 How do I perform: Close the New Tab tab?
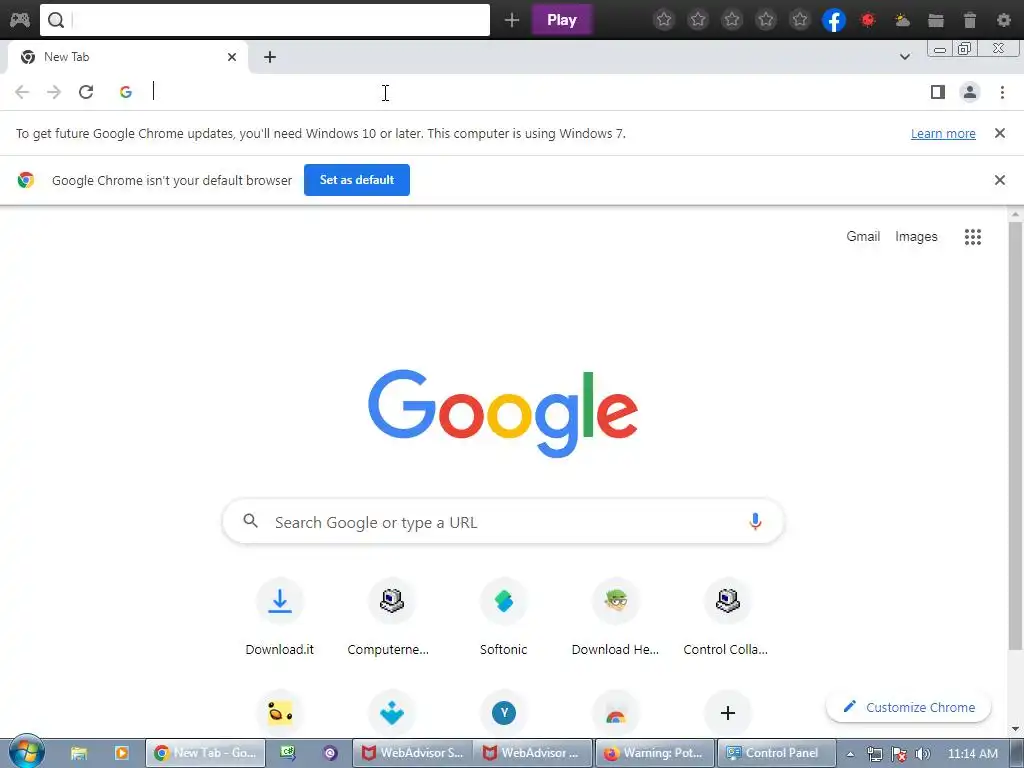(232, 57)
